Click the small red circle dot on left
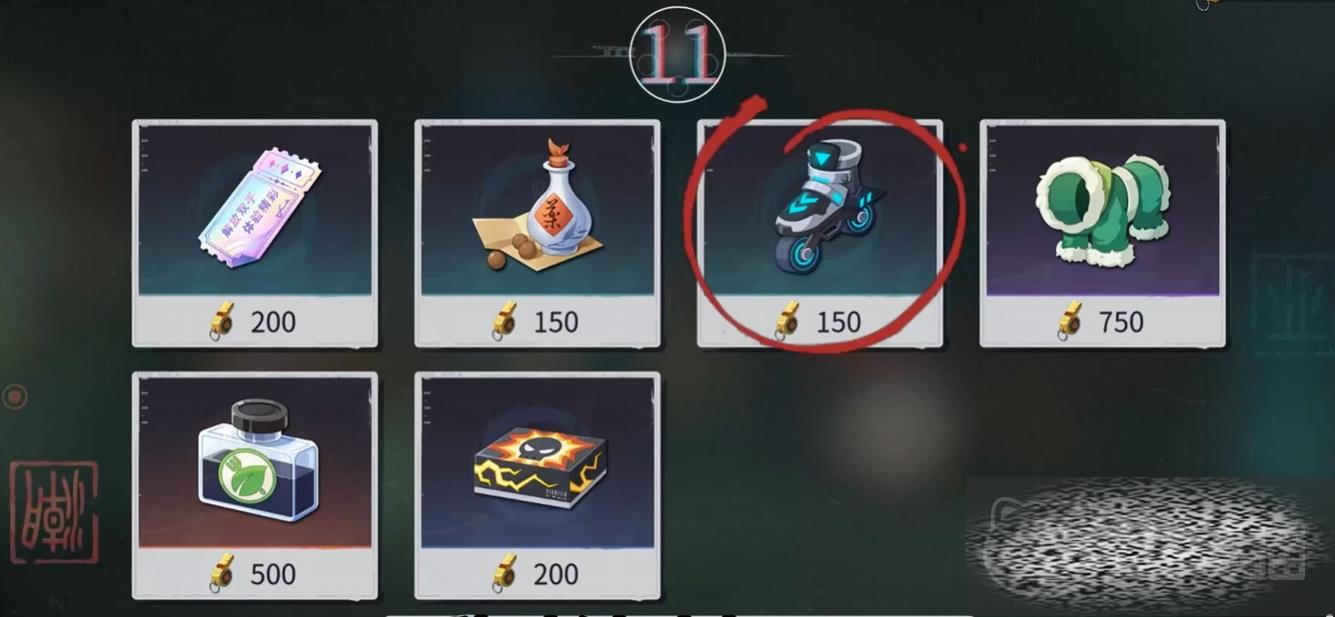Screen dimensions: 1335x617 (14, 398)
